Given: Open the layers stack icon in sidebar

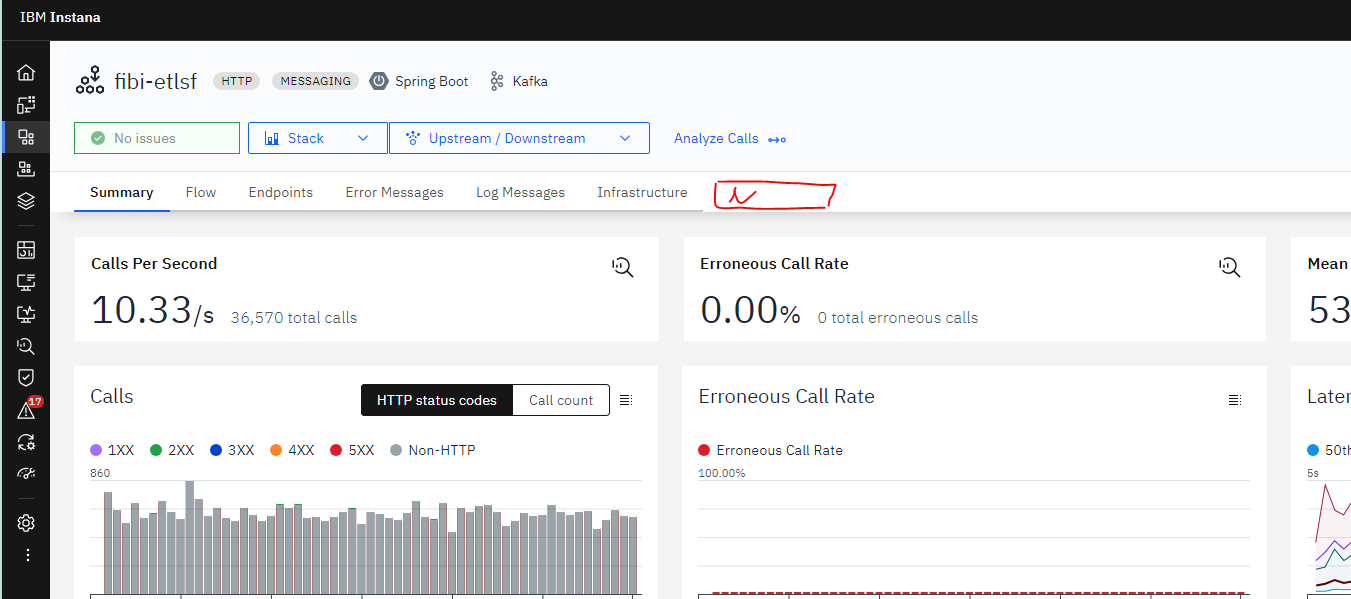Looking at the screenshot, I should [x=26, y=201].
